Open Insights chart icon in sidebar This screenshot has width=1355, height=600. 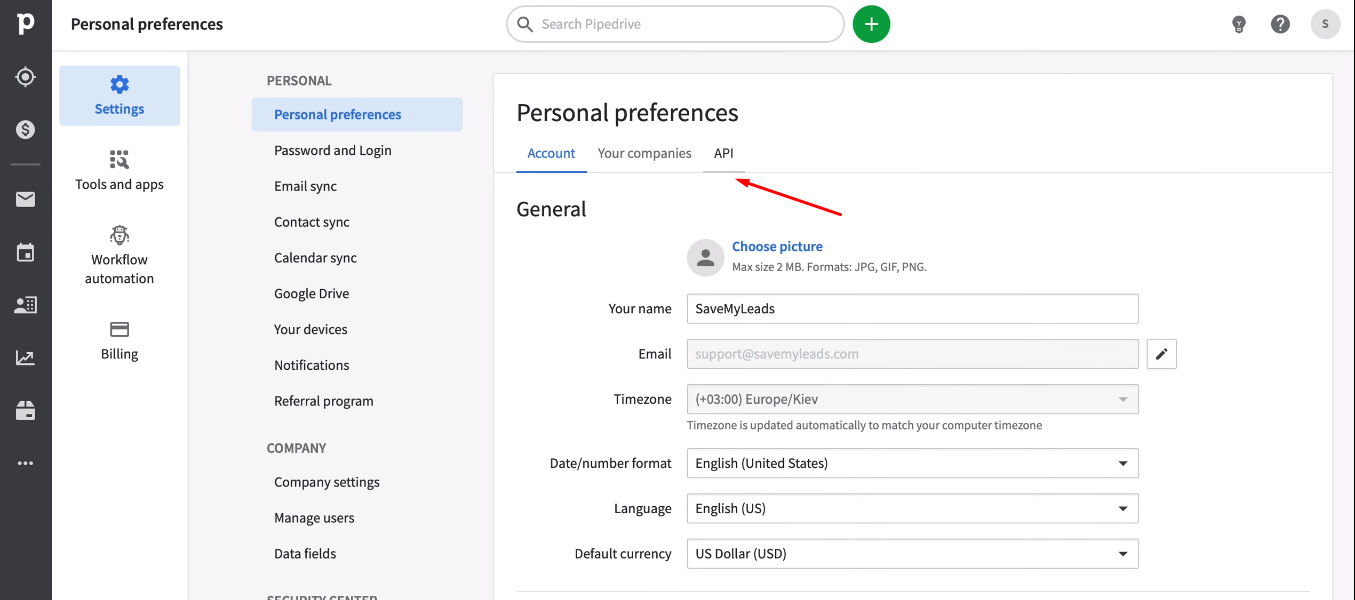click(x=26, y=358)
